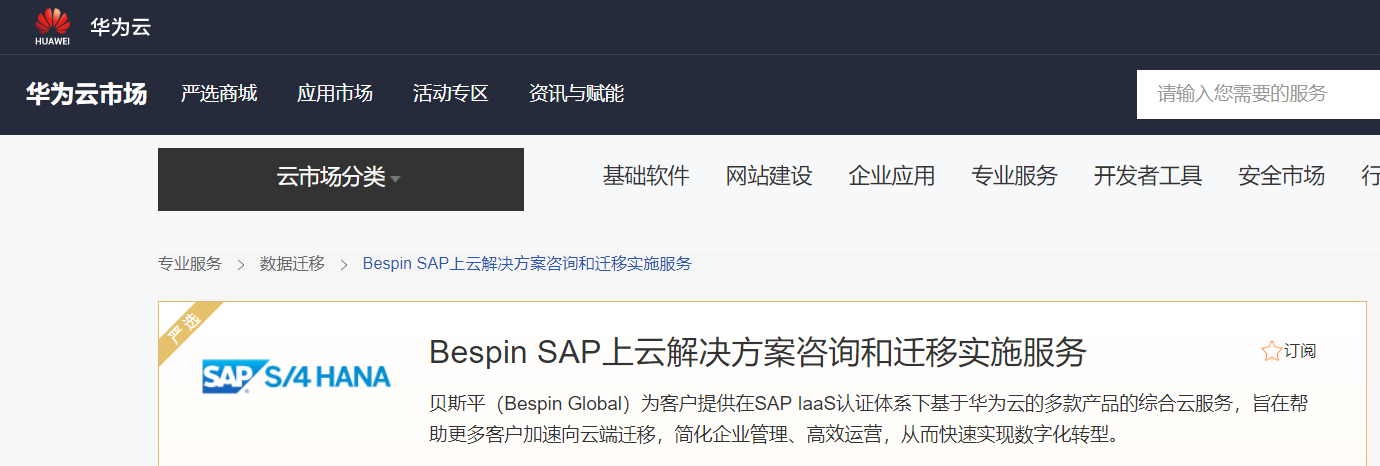Screen dimensions: 1380x466
Task: Select the 企业应用 category
Action: [x=892, y=176]
